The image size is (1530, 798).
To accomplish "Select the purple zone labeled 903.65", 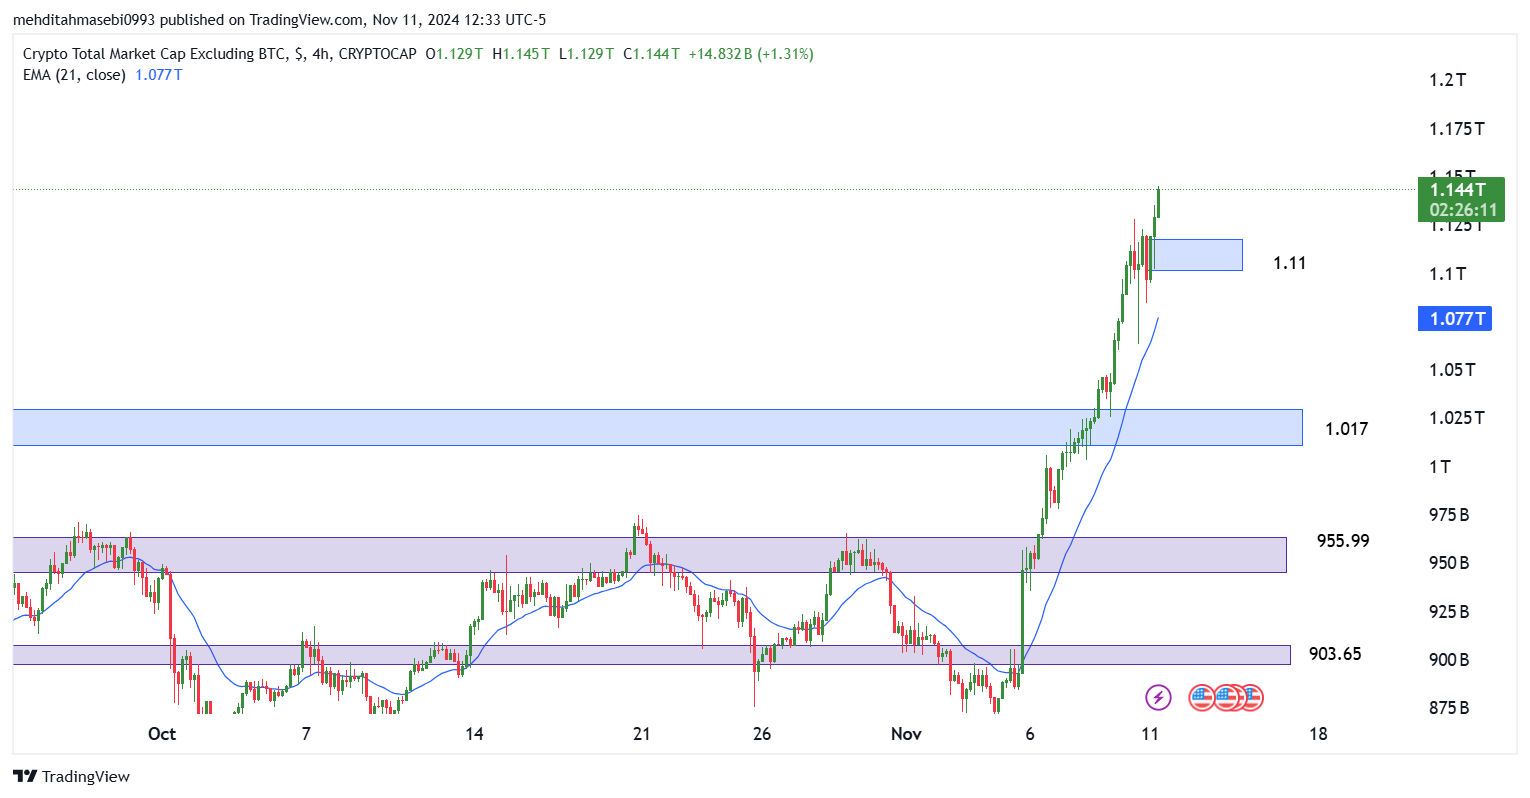I will click(x=652, y=655).
